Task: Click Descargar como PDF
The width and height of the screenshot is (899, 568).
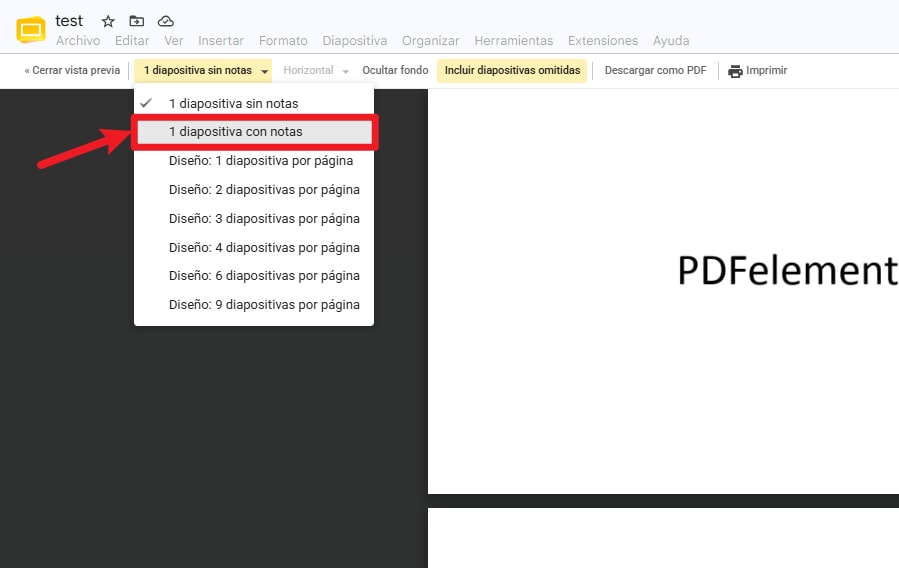Action: point(655,70)
